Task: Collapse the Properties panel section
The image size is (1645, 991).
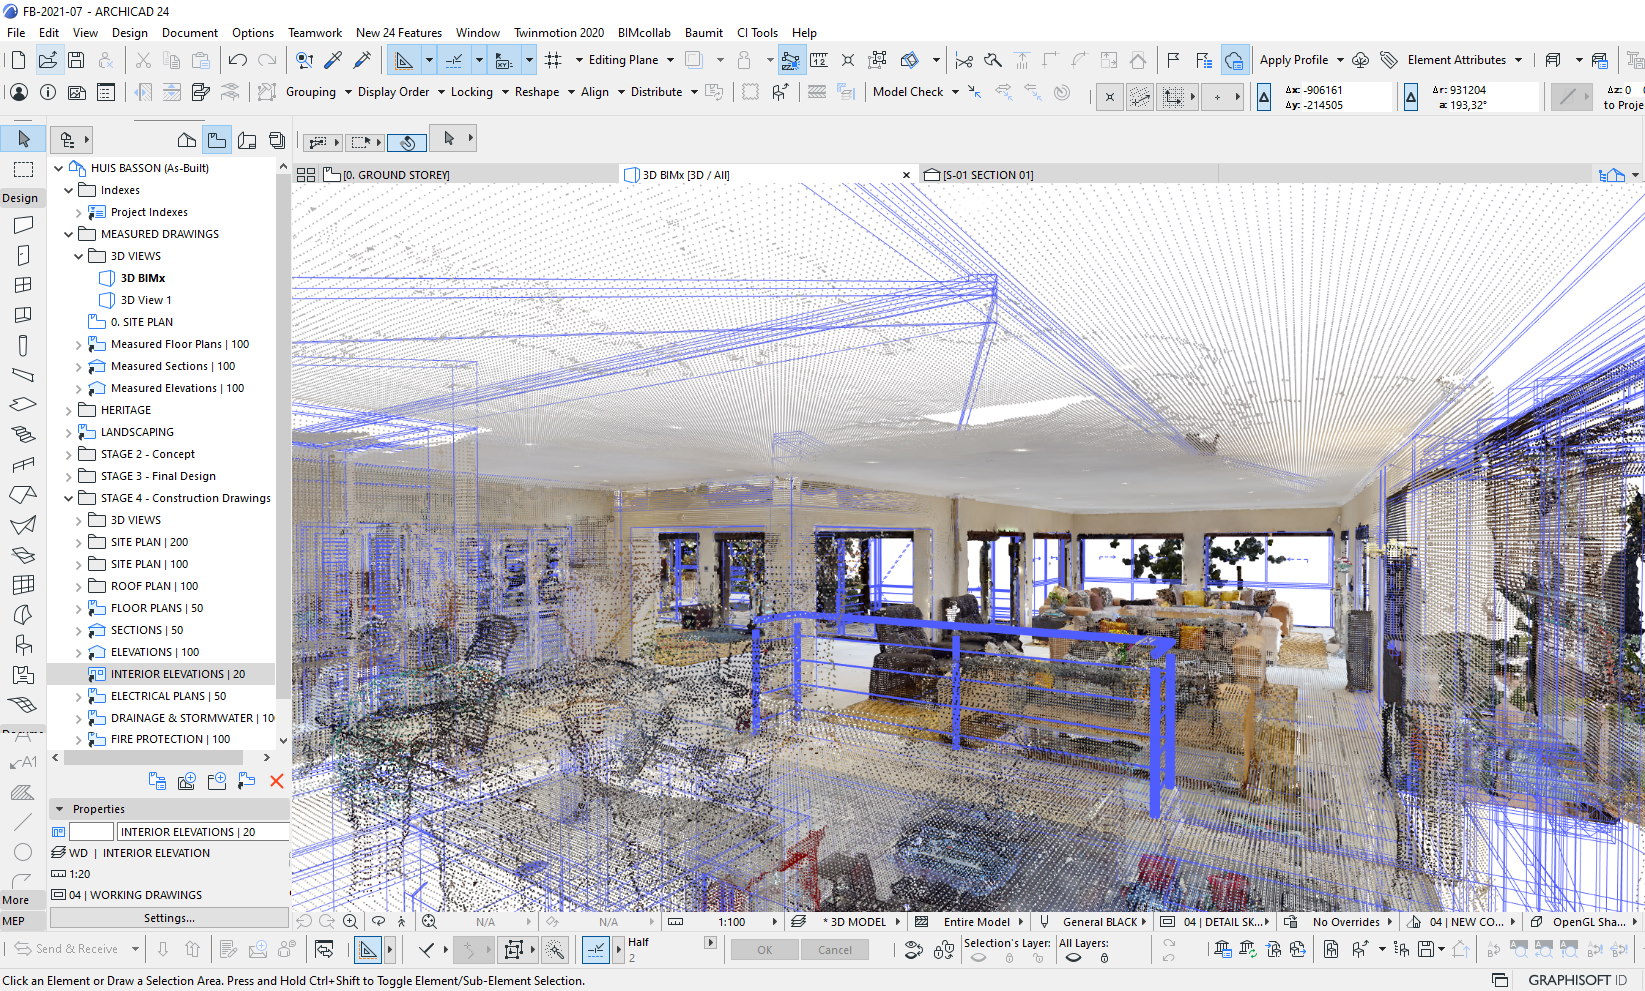Action: (60, 809)
